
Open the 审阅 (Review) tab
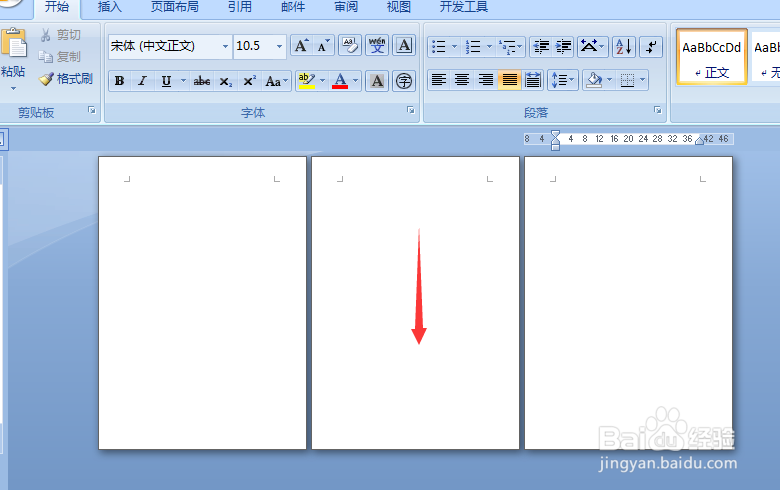click(346, 7)
